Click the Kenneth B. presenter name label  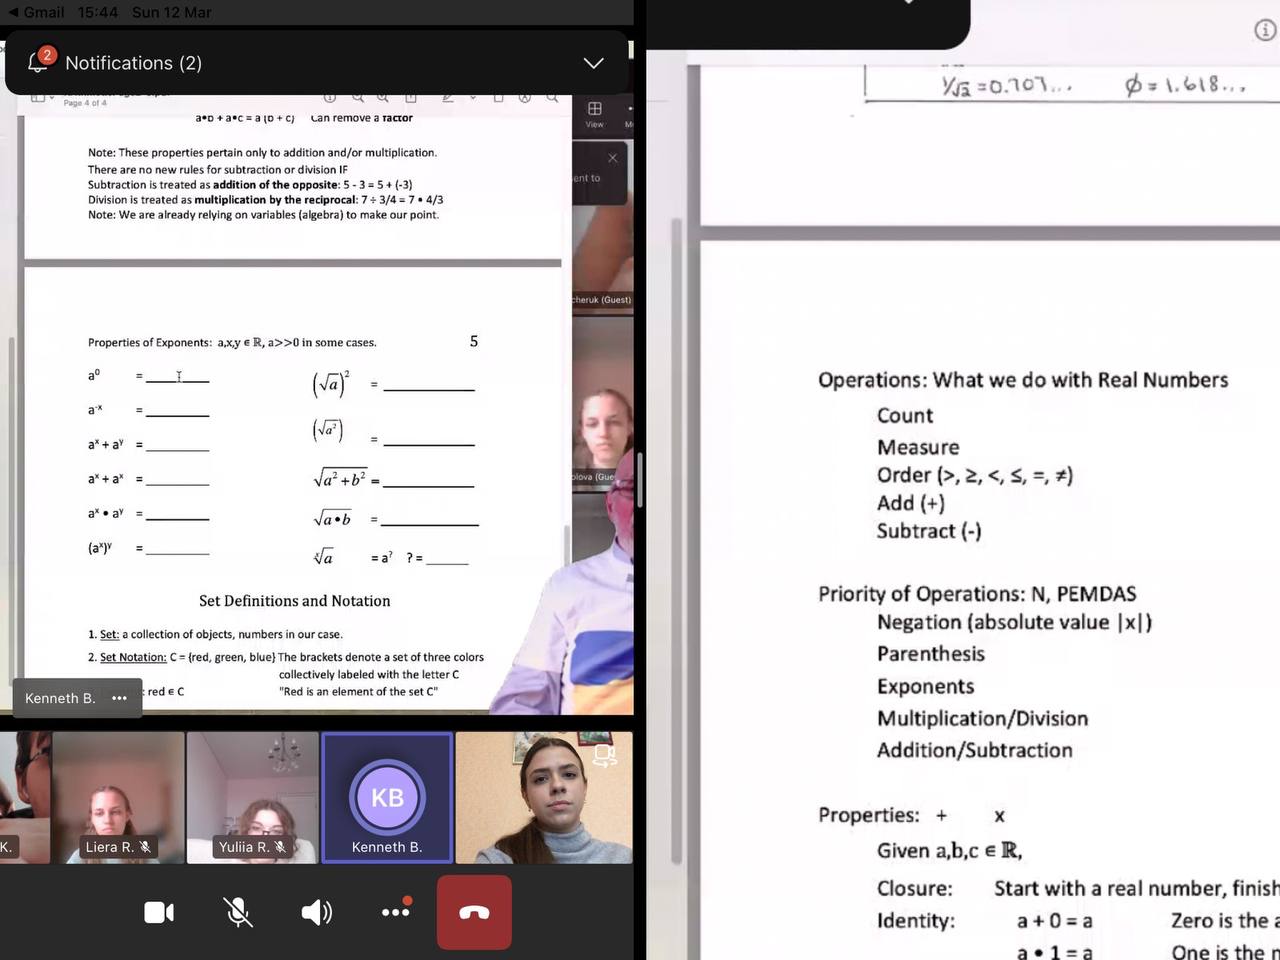pyautogui.click(x=60, y=698)
